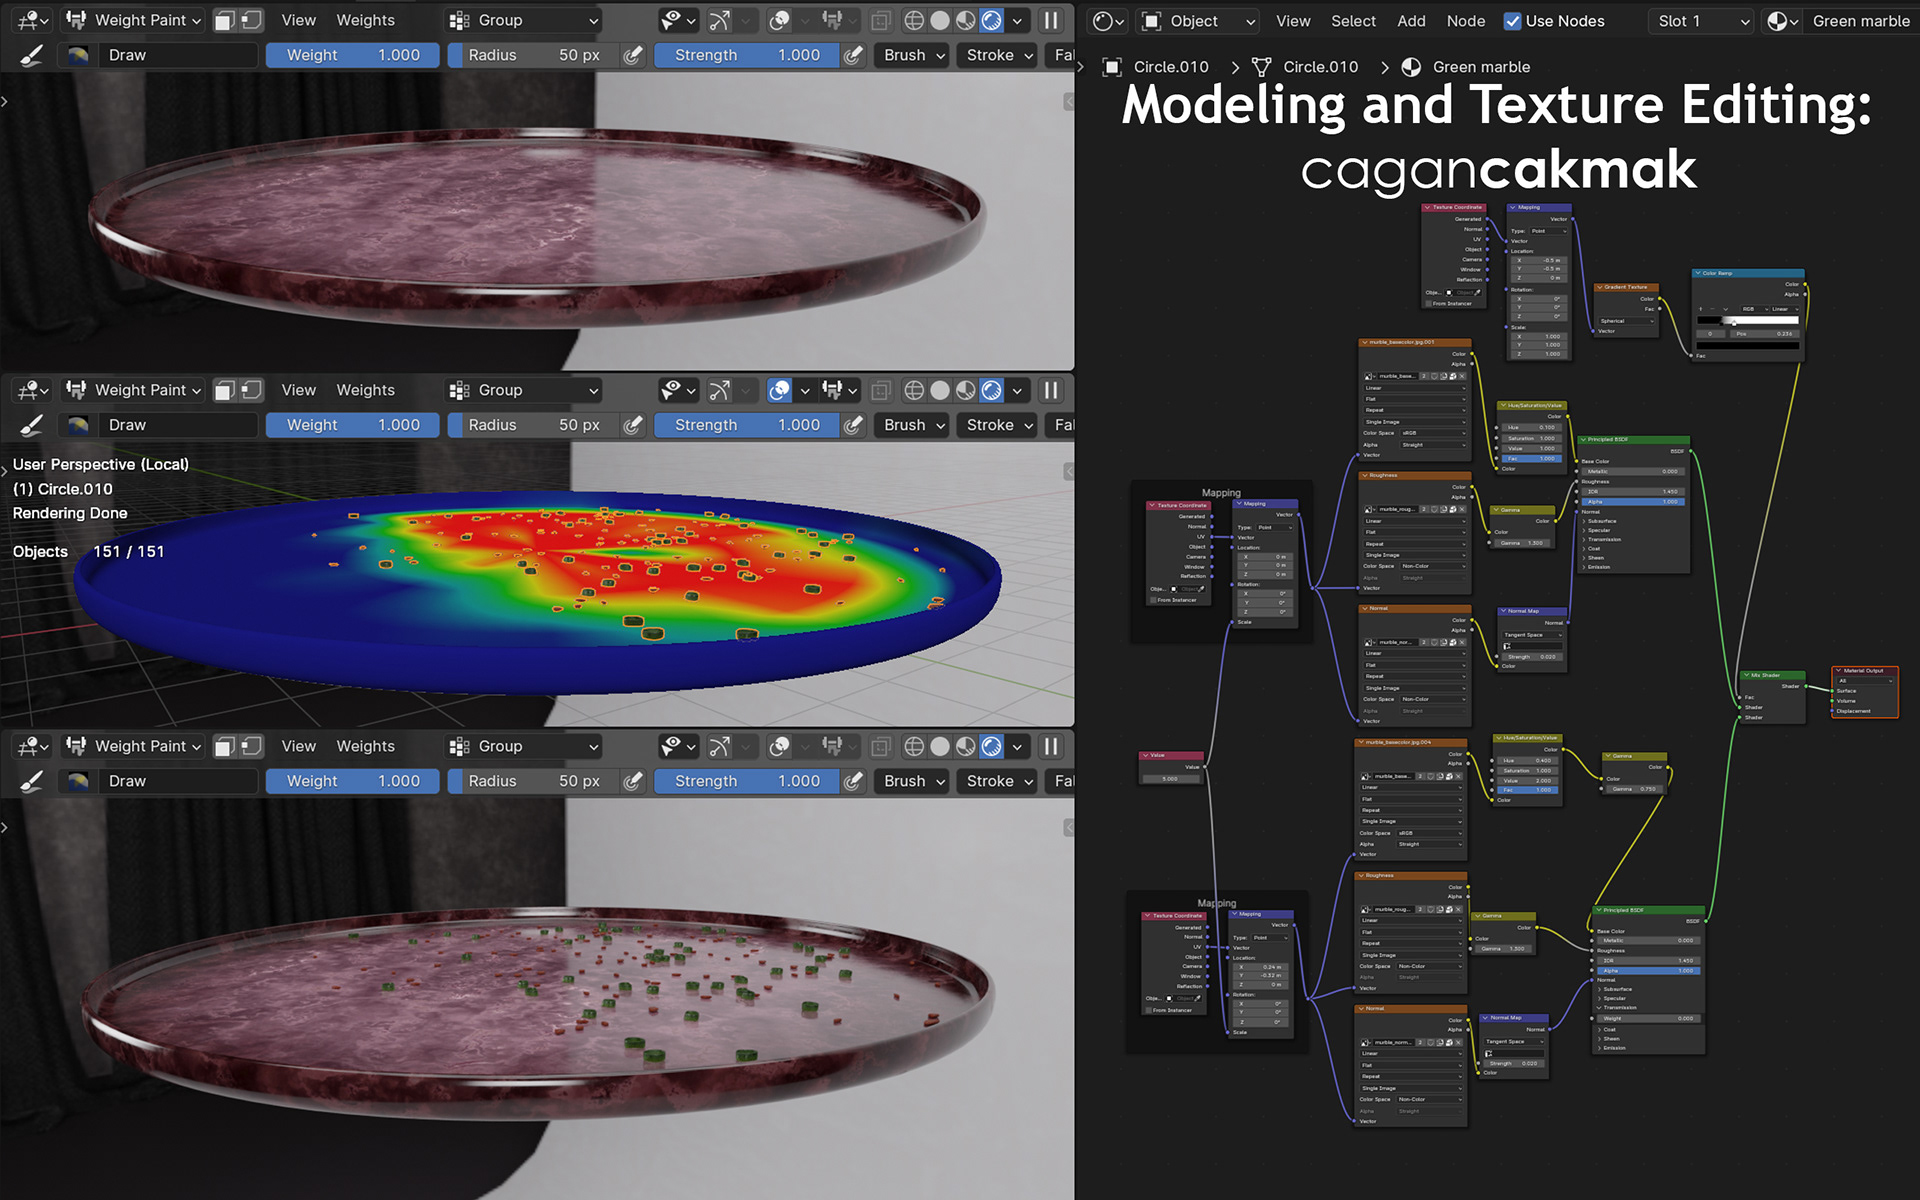Adjust Strength slider in bottom viewport
The height and width of the screenshot is (1200, 1920).
[x=746, y=781]
